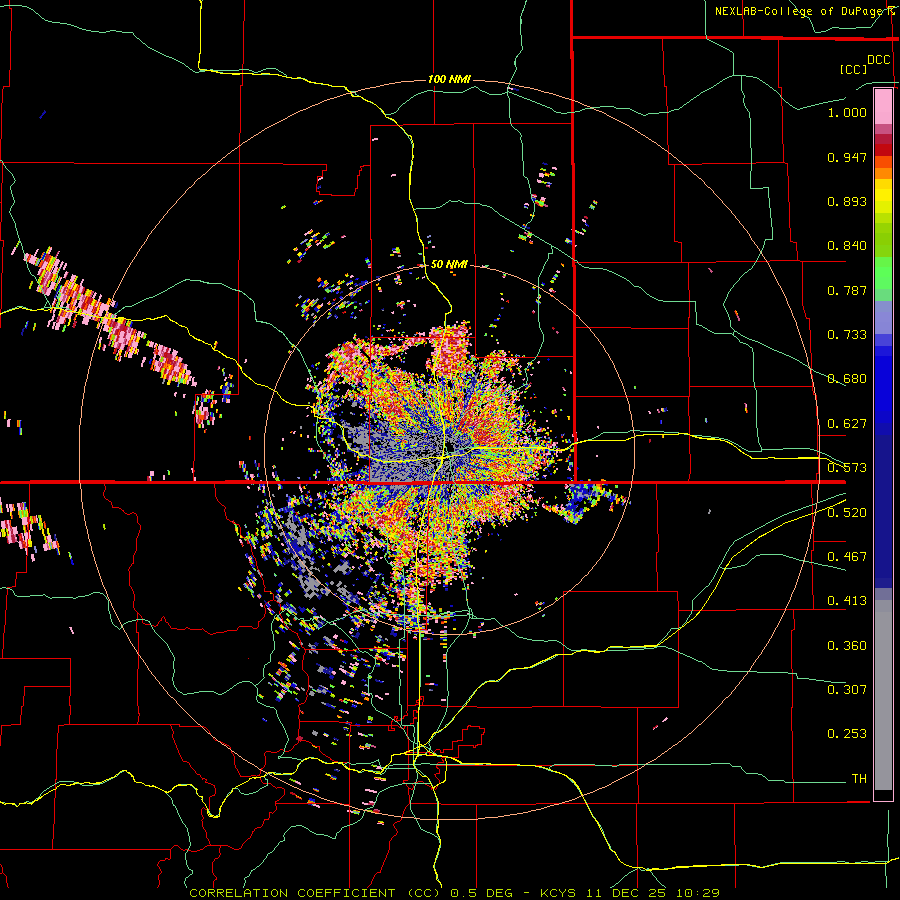Select the 0.253 scale value
This screenshot has height=900, width=900.
coord(847,734)
